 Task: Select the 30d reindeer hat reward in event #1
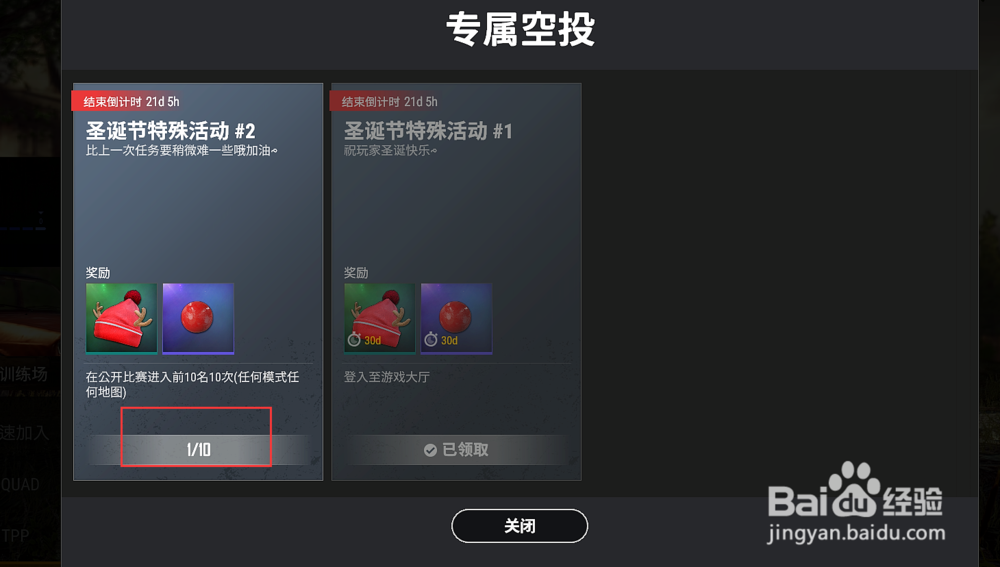point(379,318)
